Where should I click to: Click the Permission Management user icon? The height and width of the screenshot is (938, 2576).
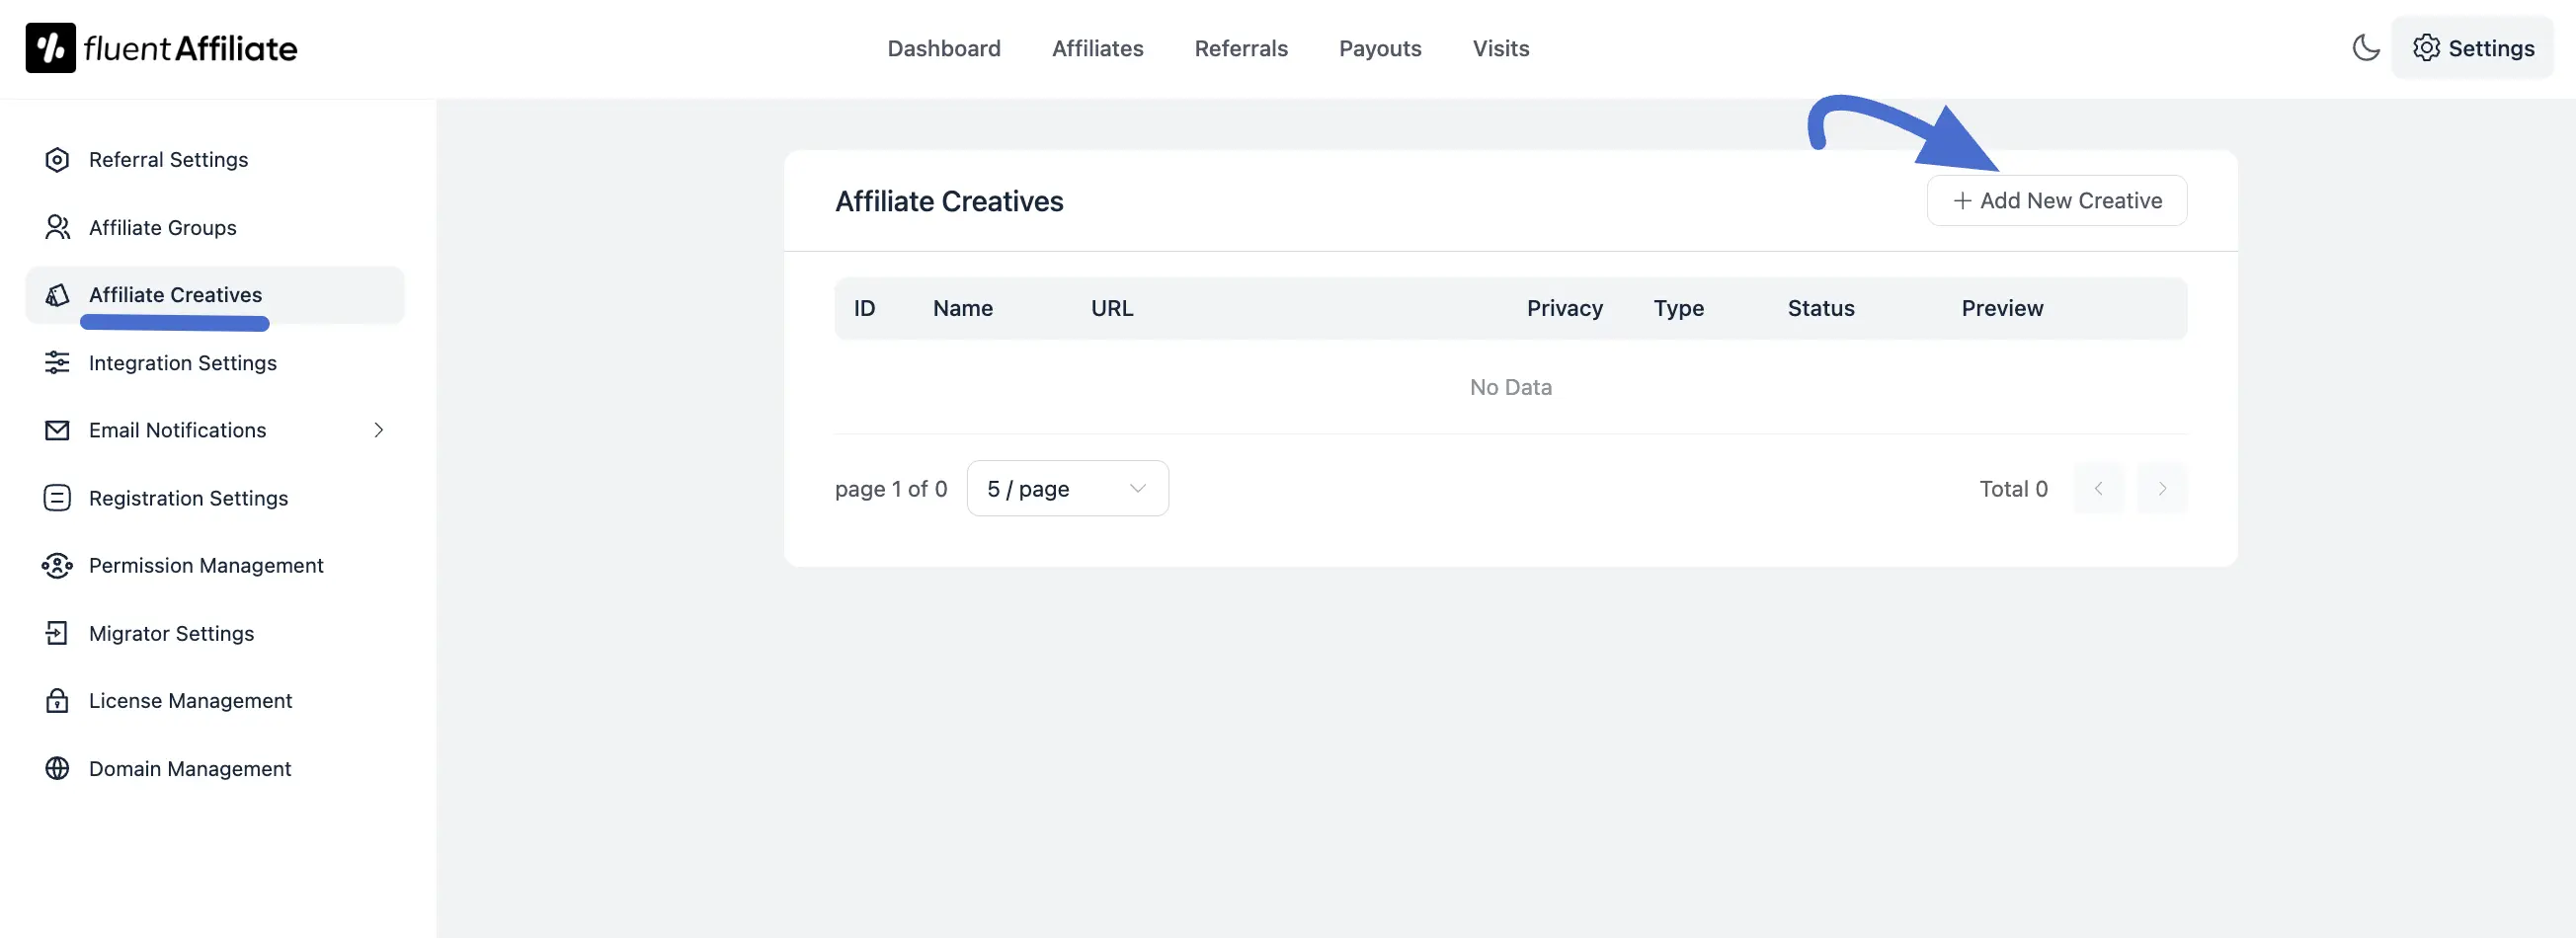[x=57, y=565]
